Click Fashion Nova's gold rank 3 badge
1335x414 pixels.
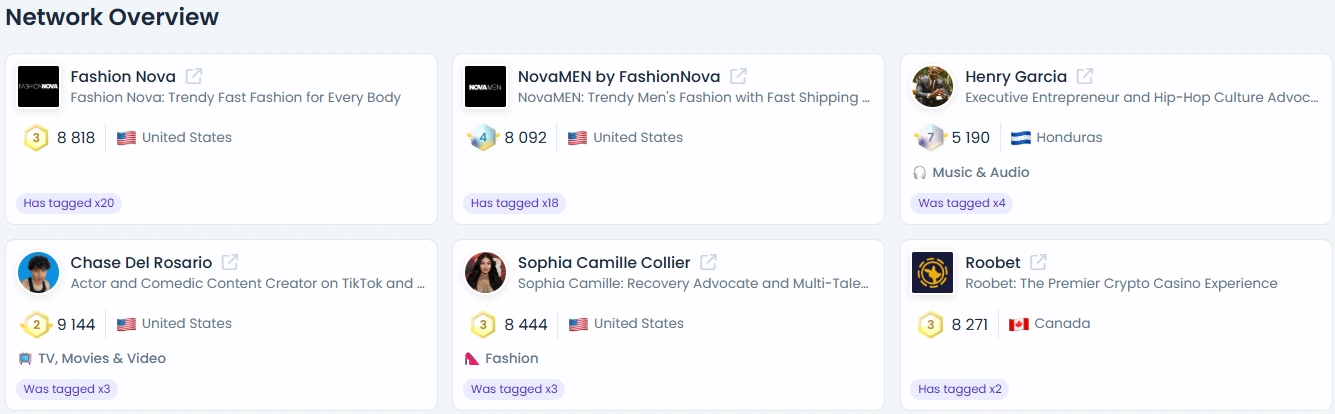click(x=36, y=138)
